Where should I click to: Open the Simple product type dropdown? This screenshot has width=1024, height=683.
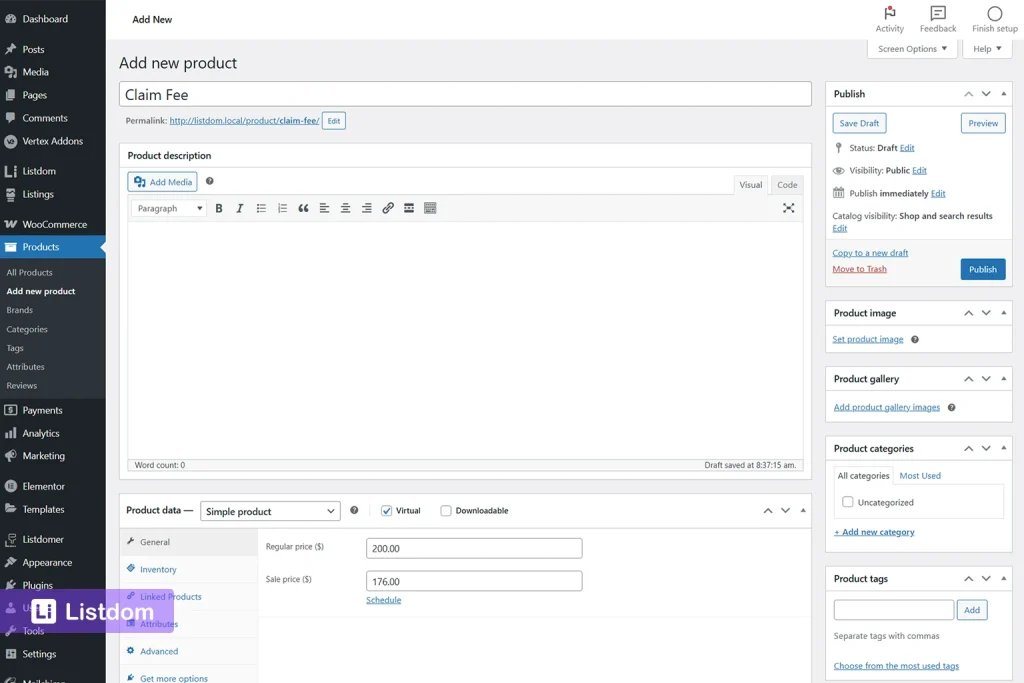270,511
